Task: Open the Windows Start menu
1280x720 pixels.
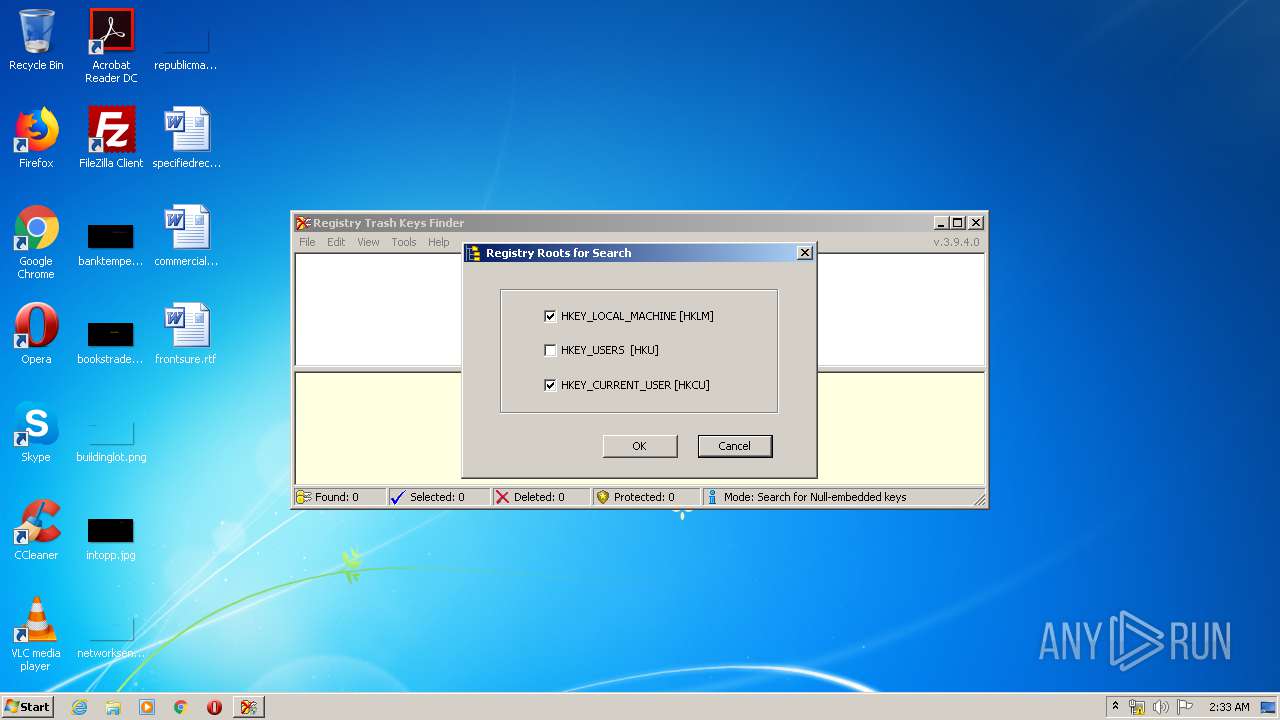Action: [x=27, y=707]
